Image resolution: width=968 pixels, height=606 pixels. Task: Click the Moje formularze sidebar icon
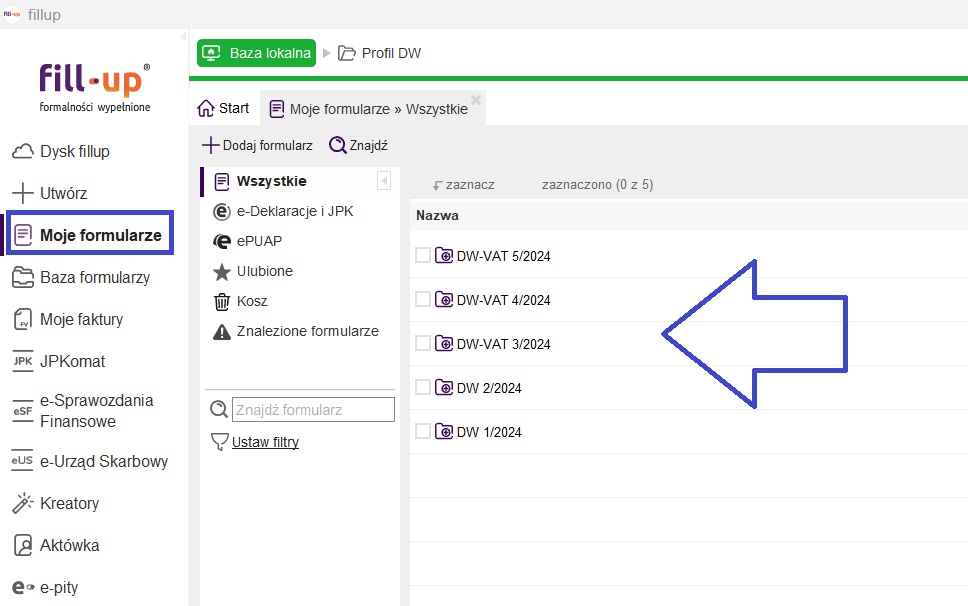[23, 235]
